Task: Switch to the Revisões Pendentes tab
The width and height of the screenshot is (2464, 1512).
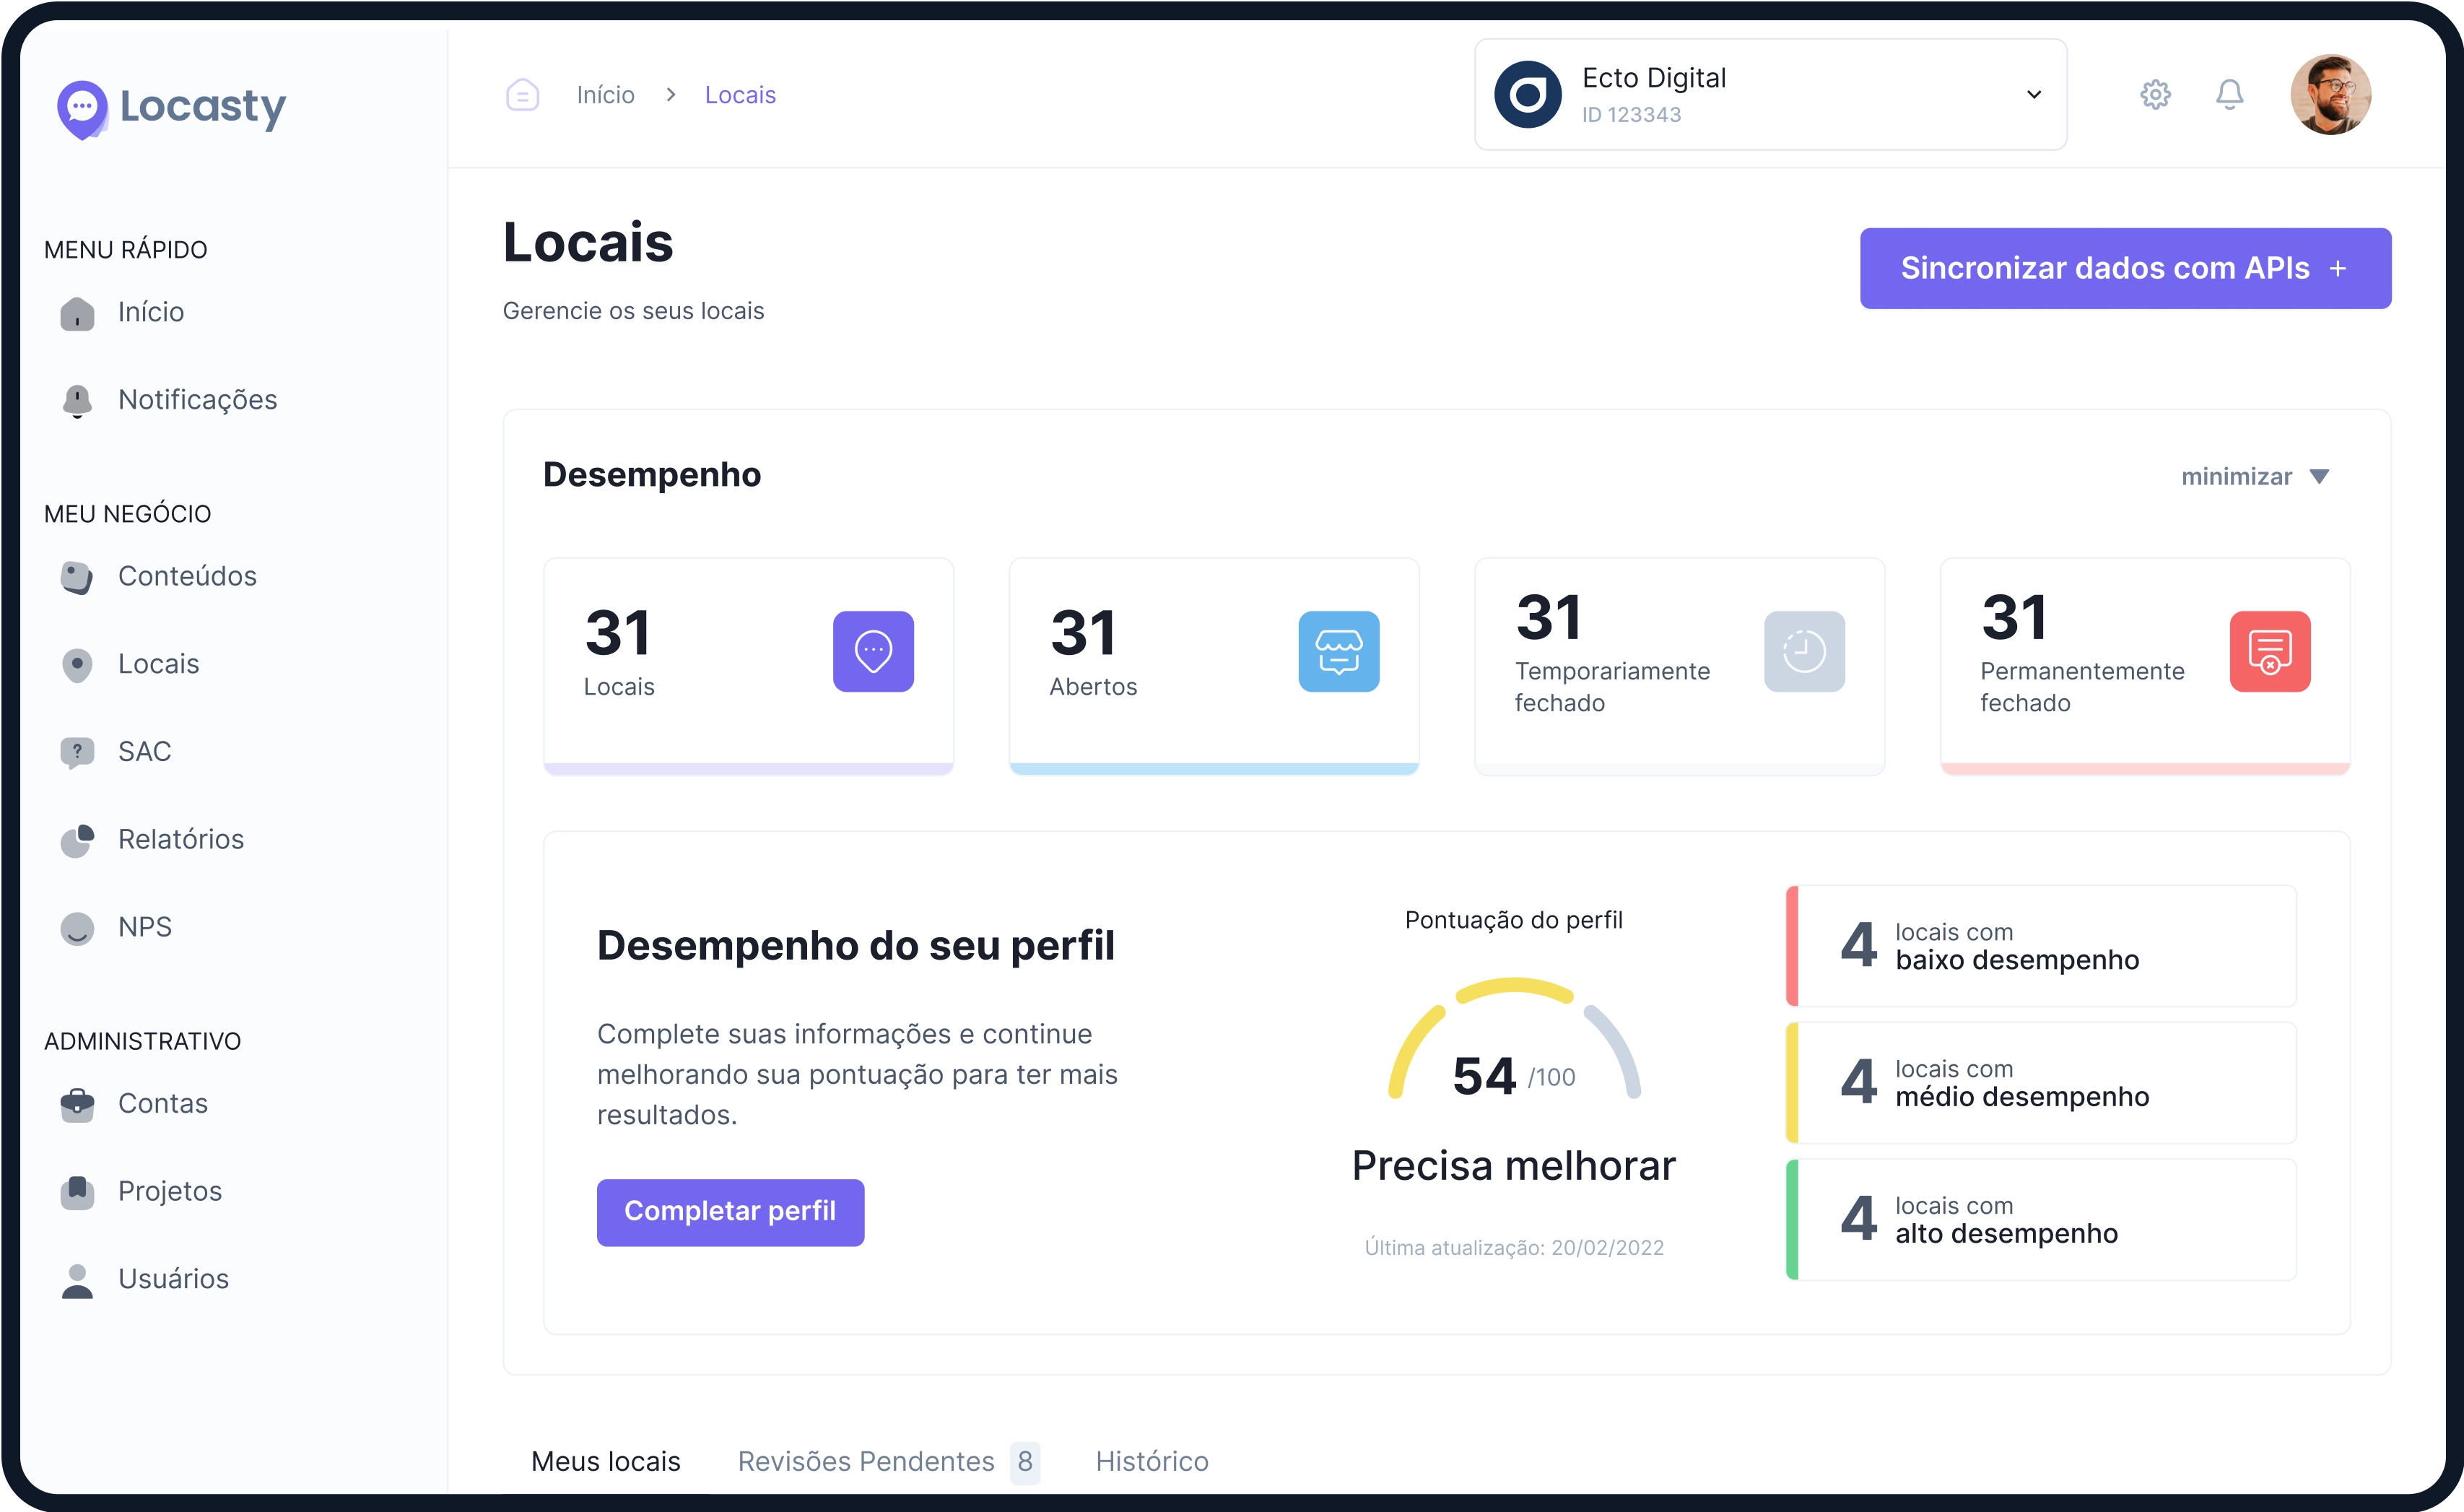Action: coord(866,1461)
